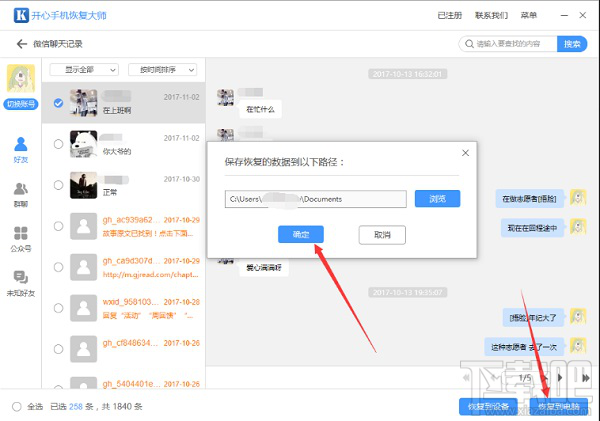Click sender avatar beside 在忙什么 message

tap(225, 97)
